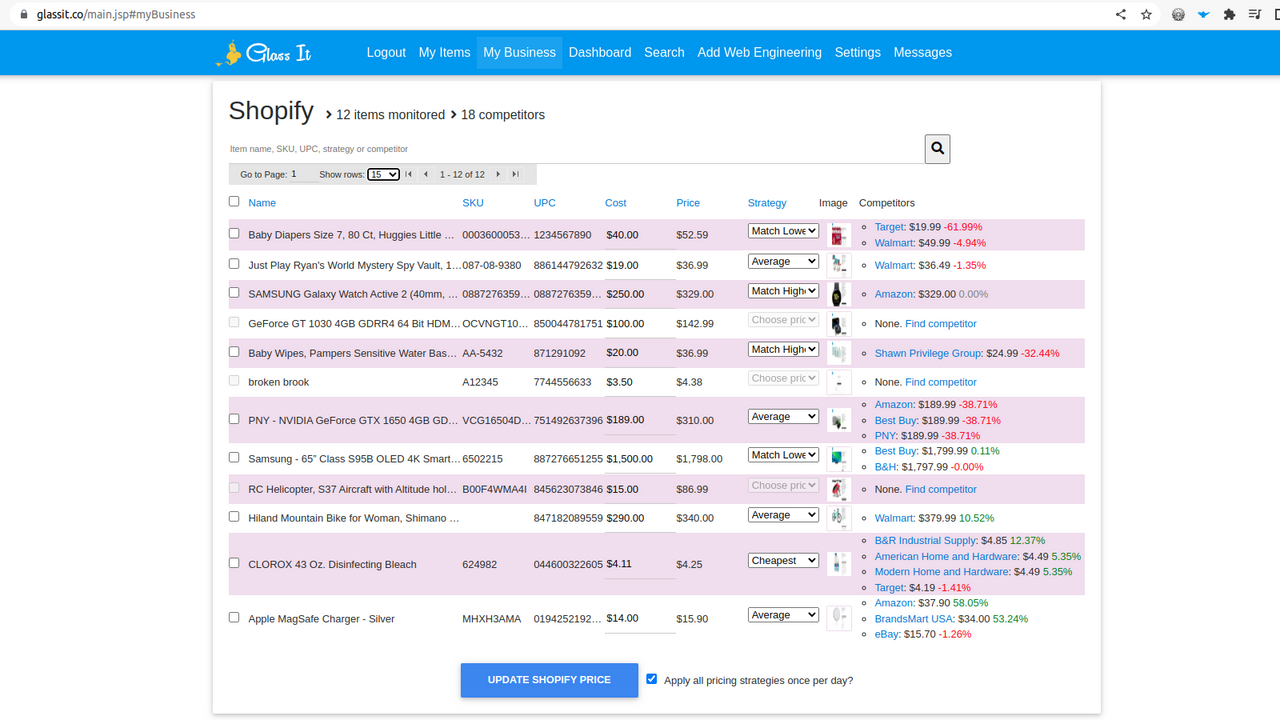This screenshot has width=1280, height=720.
Task: Jump to the last page of results
Action: click(x=515, y=174)
